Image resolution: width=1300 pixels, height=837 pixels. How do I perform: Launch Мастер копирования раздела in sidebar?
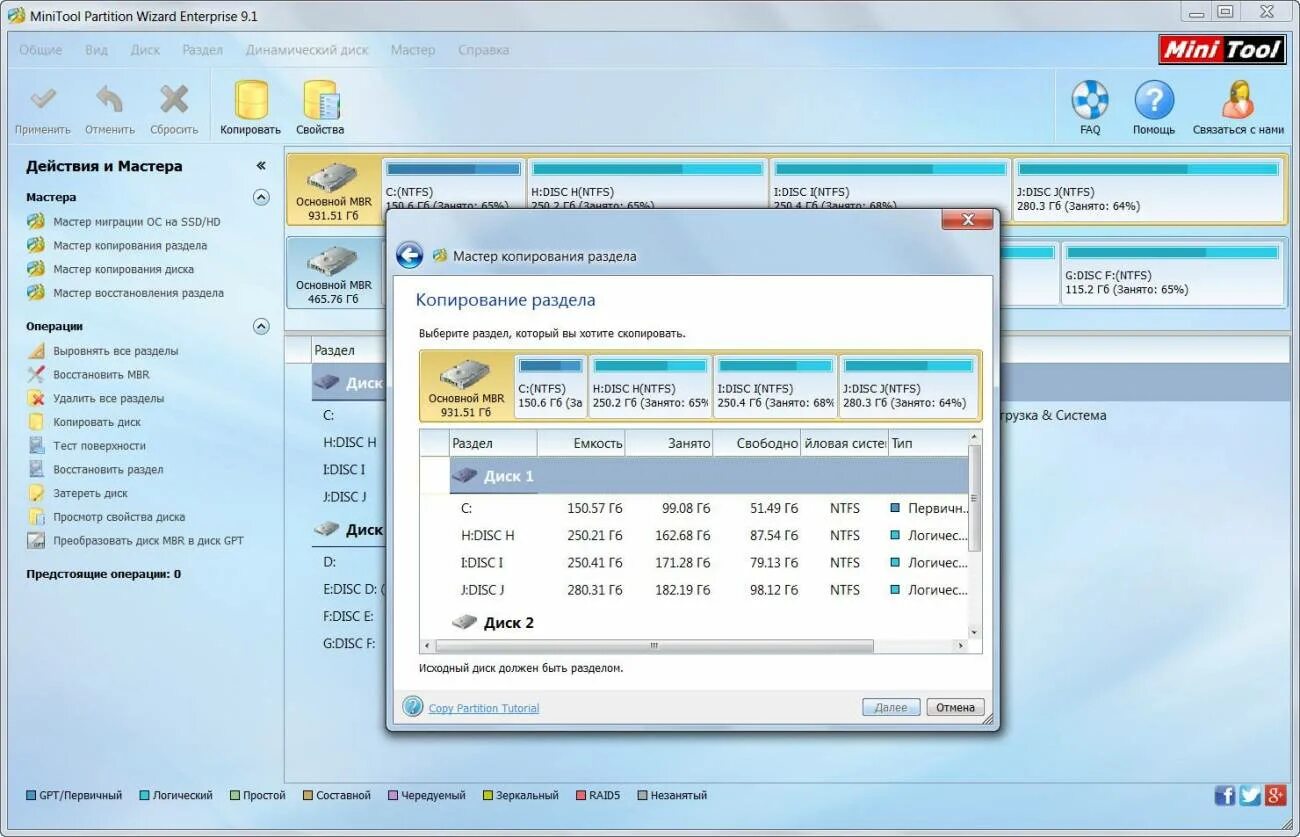click(130, 245)
